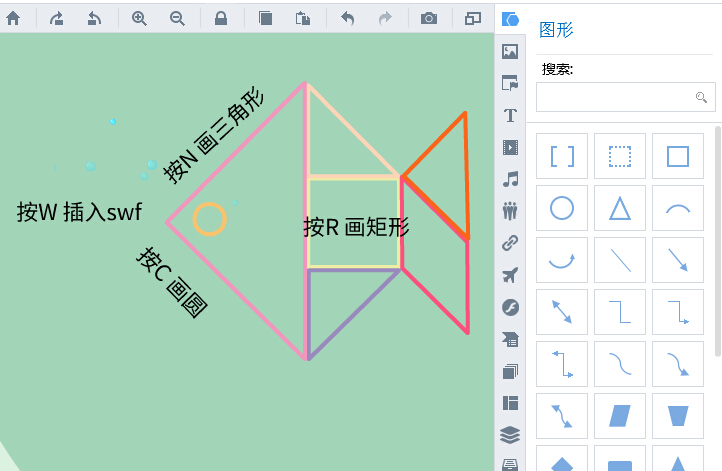Select the solid outline rectangle shape
Image resolution: width=722 pixels, height=471 pixels.
point(678,156)
